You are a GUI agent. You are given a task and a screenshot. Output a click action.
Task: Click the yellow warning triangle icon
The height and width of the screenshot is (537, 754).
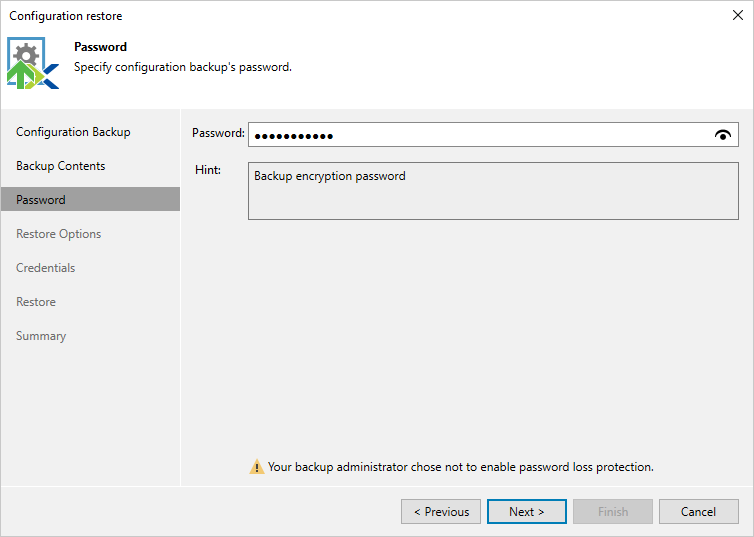pyautogui.click(x=257, y=467)
